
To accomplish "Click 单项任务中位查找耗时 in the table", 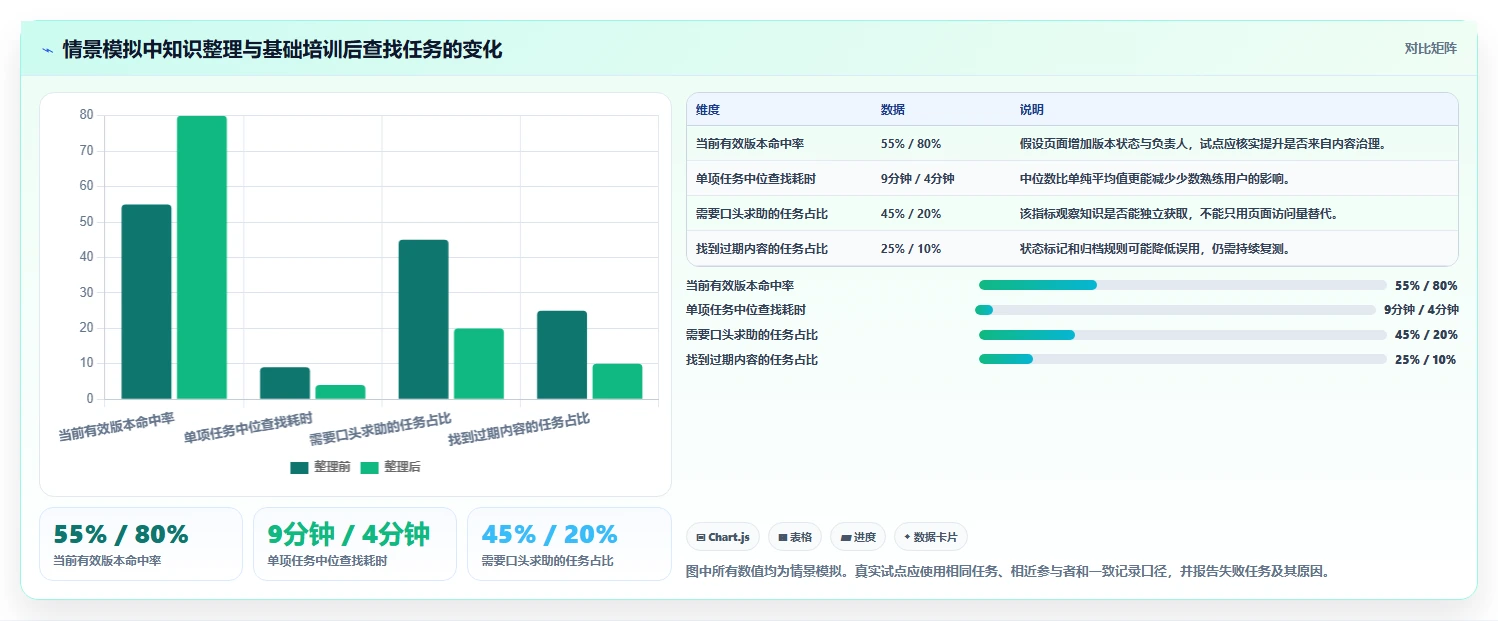I will click(756, 179).
